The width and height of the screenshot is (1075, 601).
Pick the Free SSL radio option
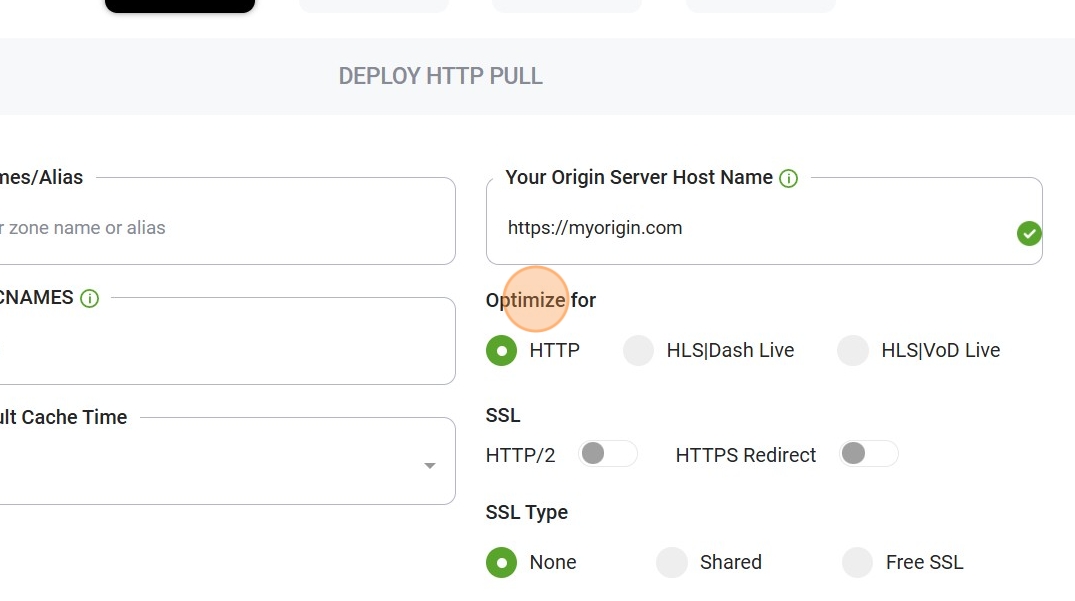pyautogui.click(x=857, y=563)
